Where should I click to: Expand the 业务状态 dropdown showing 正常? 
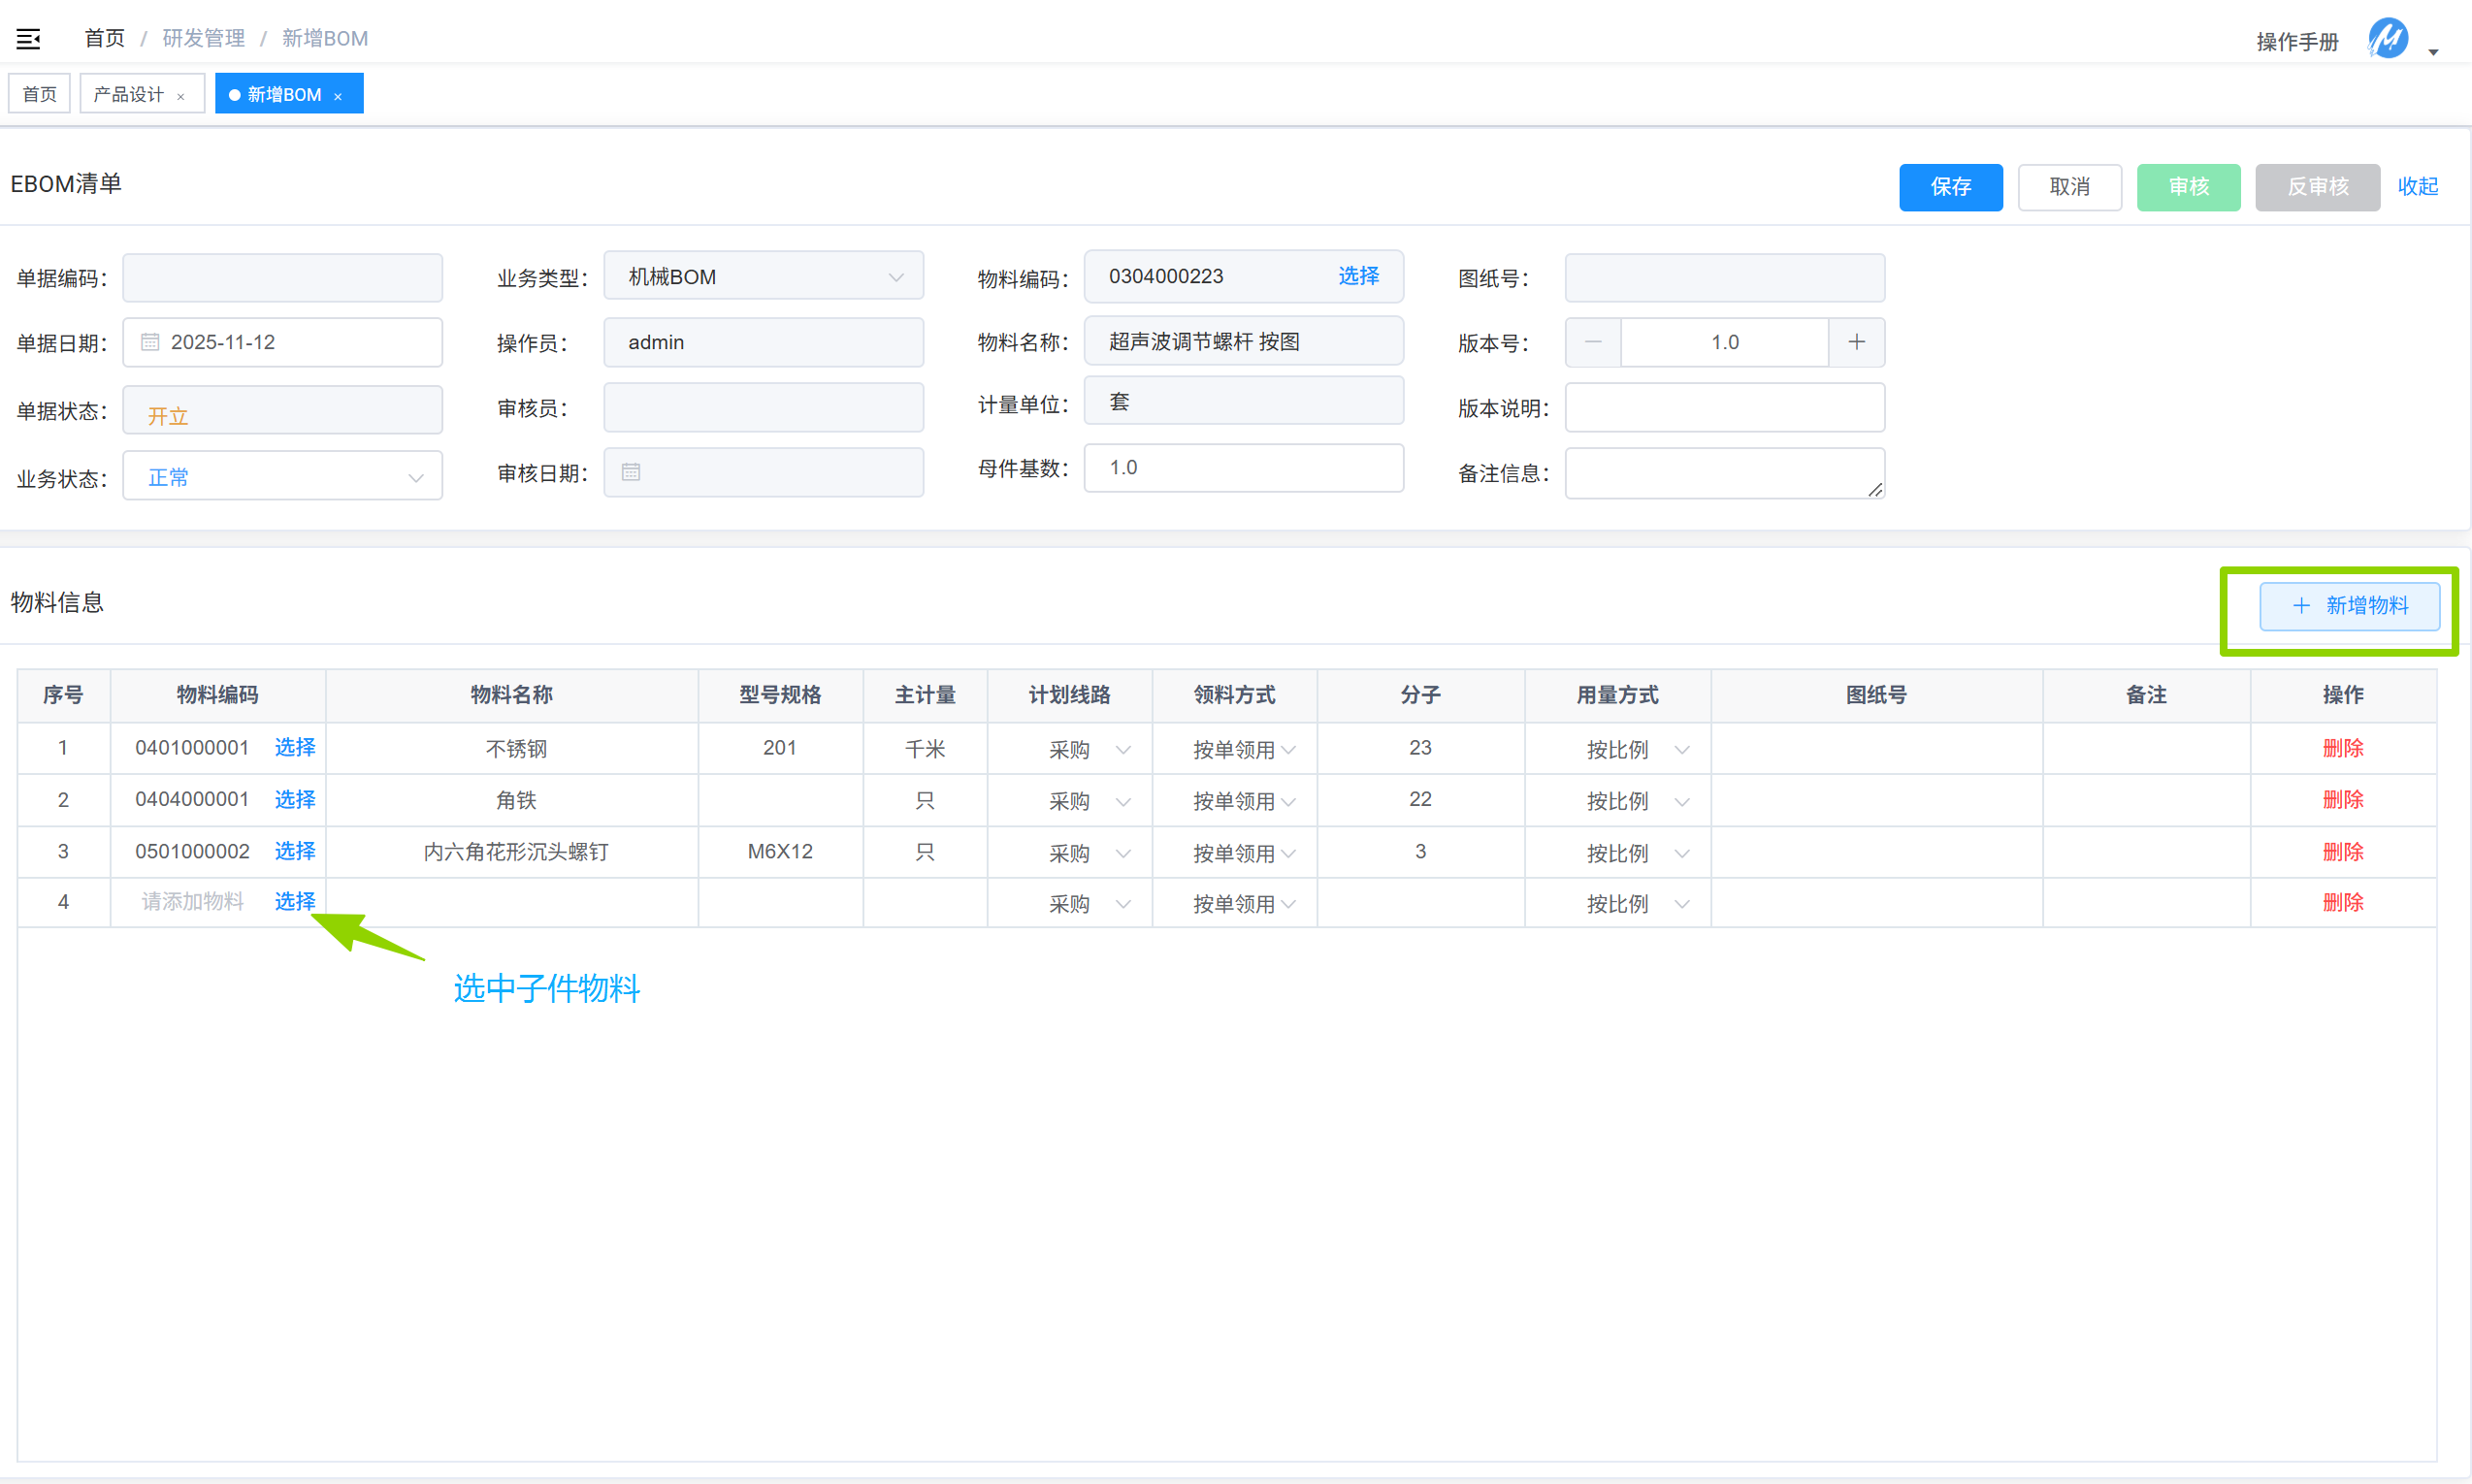[x=283, y=477]
